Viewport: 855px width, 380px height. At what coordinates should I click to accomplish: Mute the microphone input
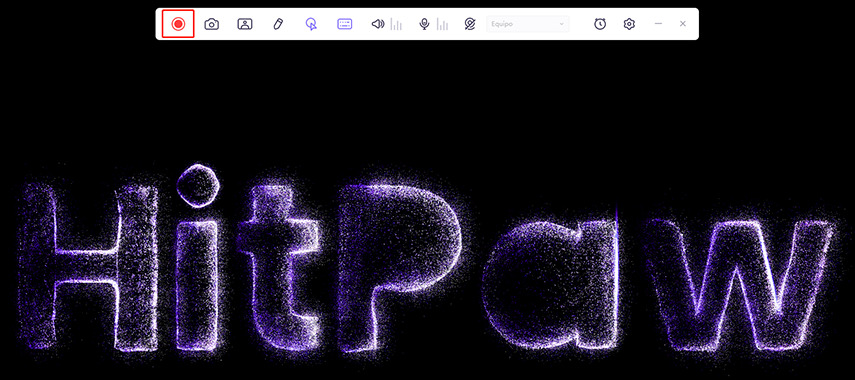click(424, 24)
